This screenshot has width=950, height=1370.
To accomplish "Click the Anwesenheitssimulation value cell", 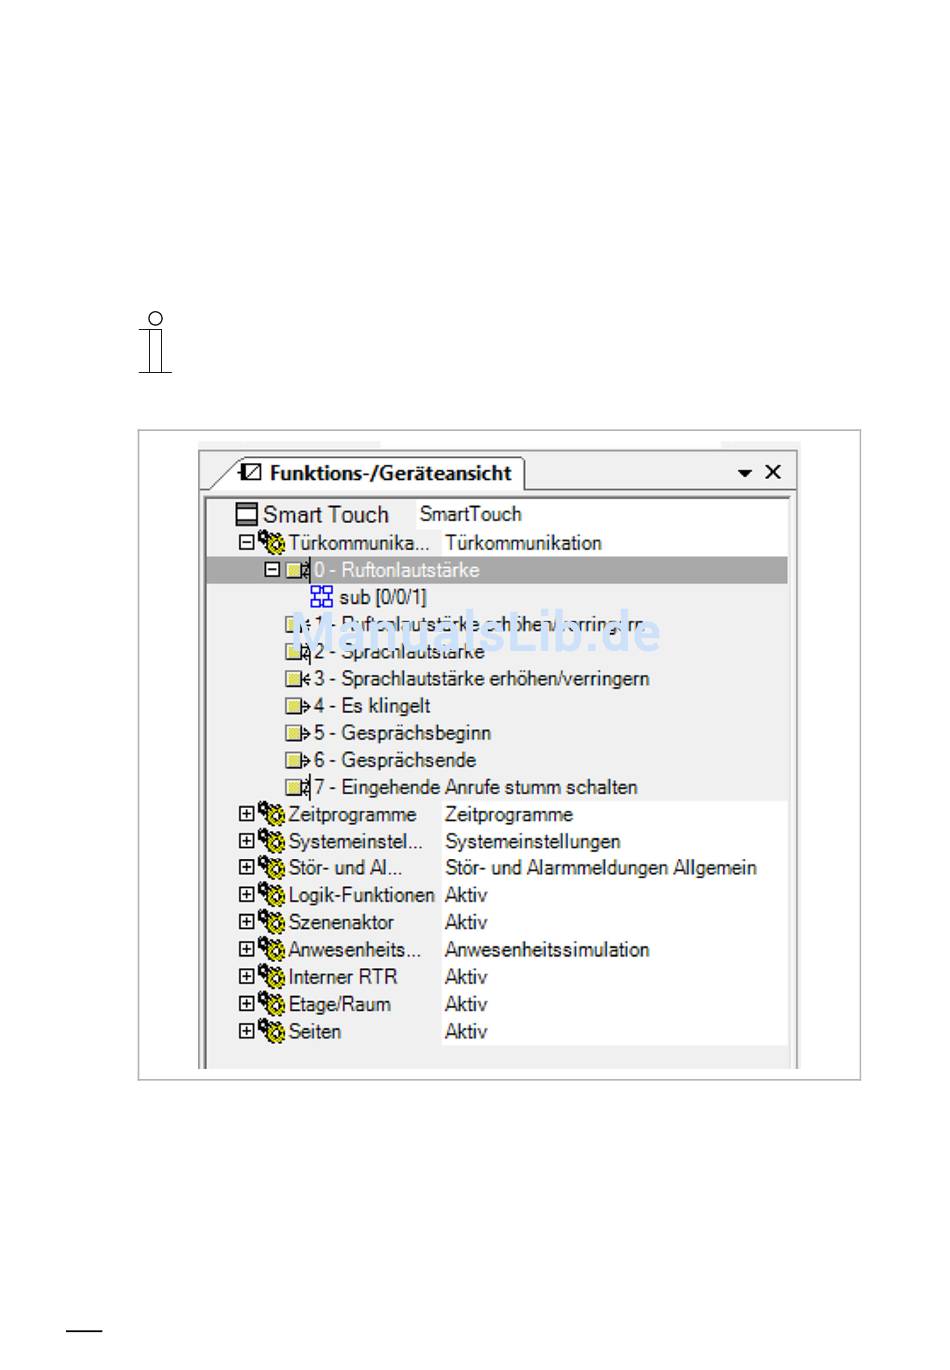I will [x=547, y=949].
